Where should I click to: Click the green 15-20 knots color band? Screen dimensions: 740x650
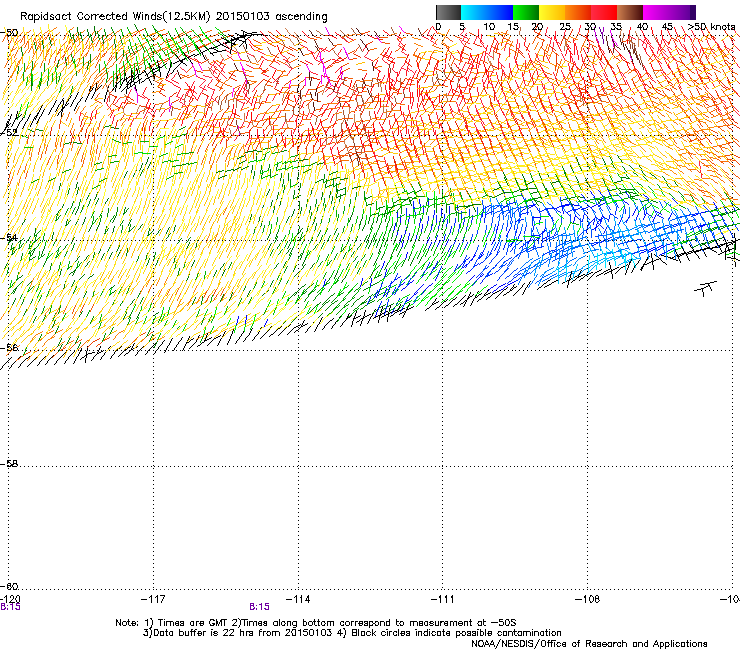pyautogui.click(x=526, y=12)
